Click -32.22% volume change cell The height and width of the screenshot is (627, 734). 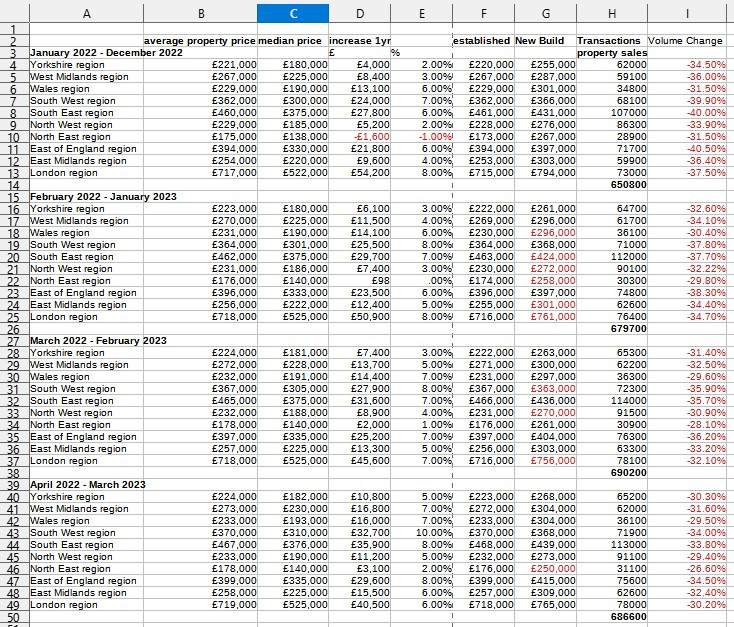687,269
